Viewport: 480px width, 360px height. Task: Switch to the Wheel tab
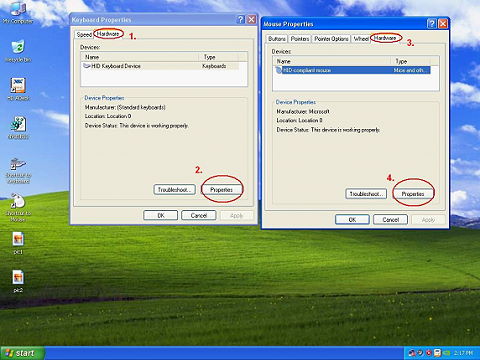pyautogui.click(x=361, y=39)
